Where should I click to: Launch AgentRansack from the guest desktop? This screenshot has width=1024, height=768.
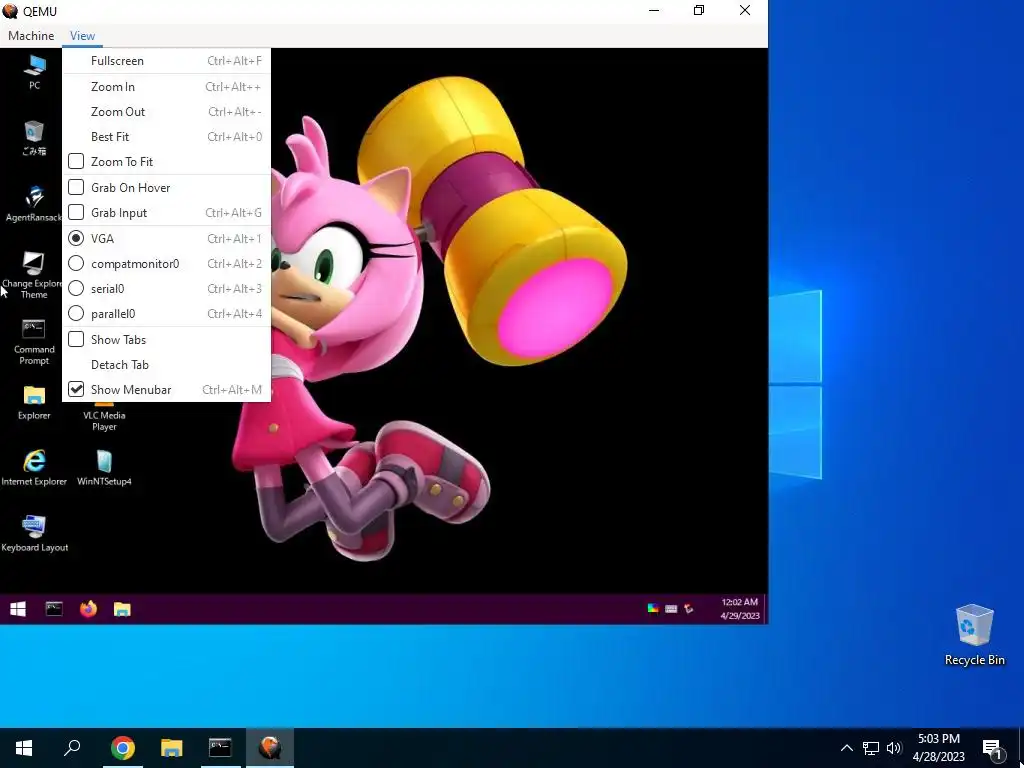click(x=33, y=203)
